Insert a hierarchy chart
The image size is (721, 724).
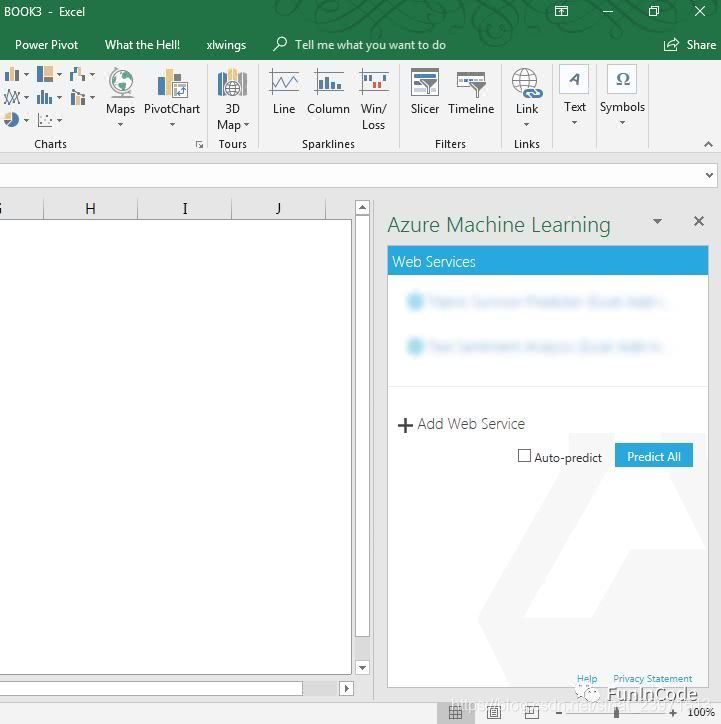point(49,74)
